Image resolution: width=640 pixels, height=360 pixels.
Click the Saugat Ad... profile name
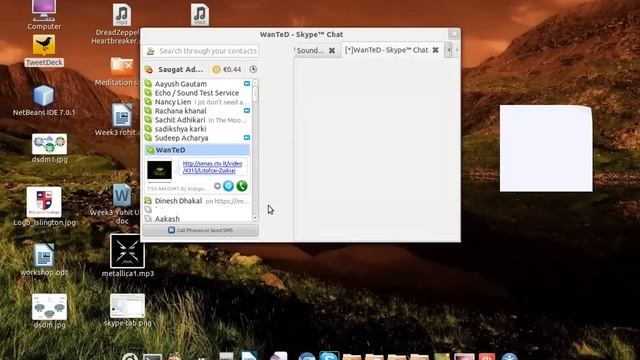click(180, 69)
